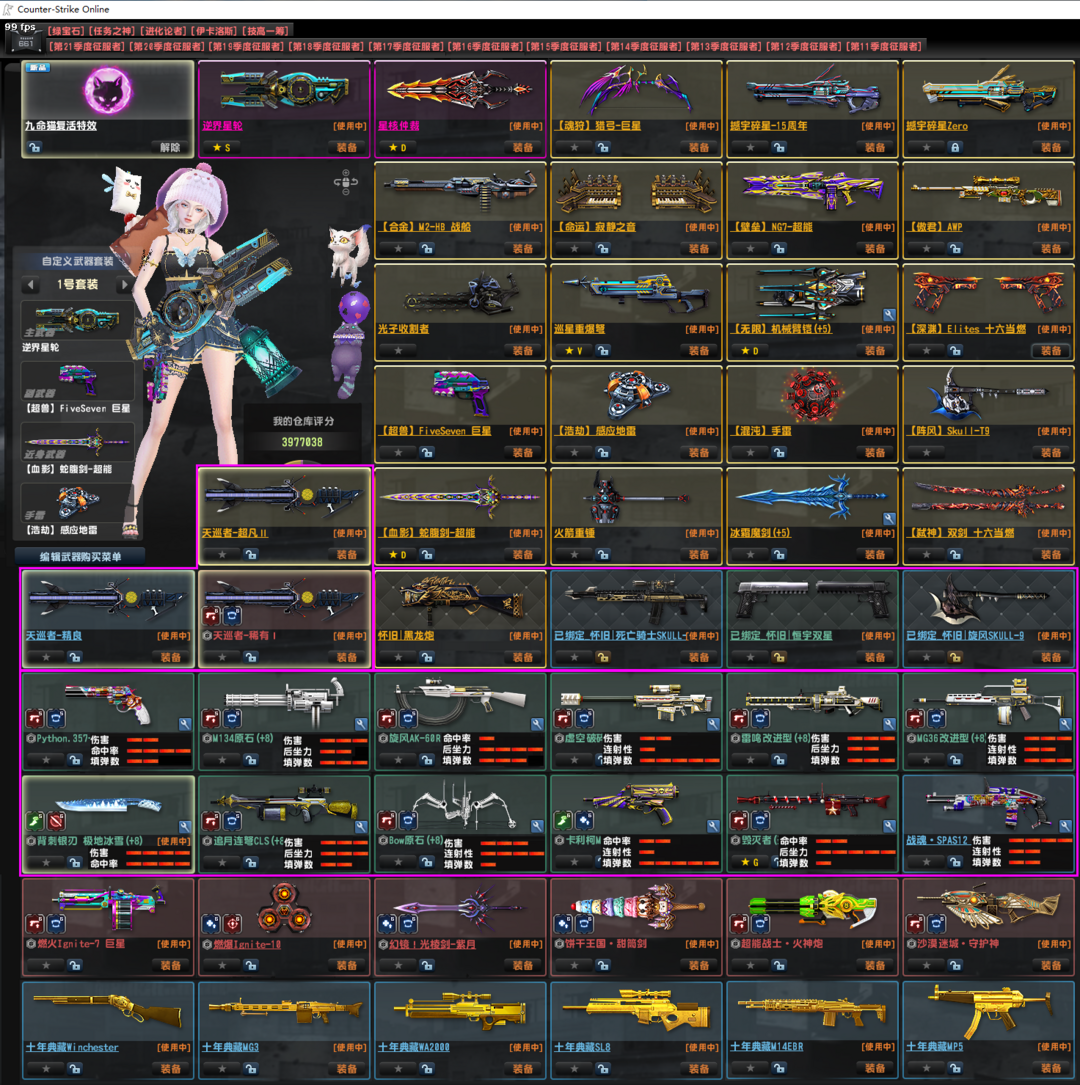This screenshot has height=1085, width=1080.
Task: Open the [任务之神] title tag
Action: click(111, 30)
